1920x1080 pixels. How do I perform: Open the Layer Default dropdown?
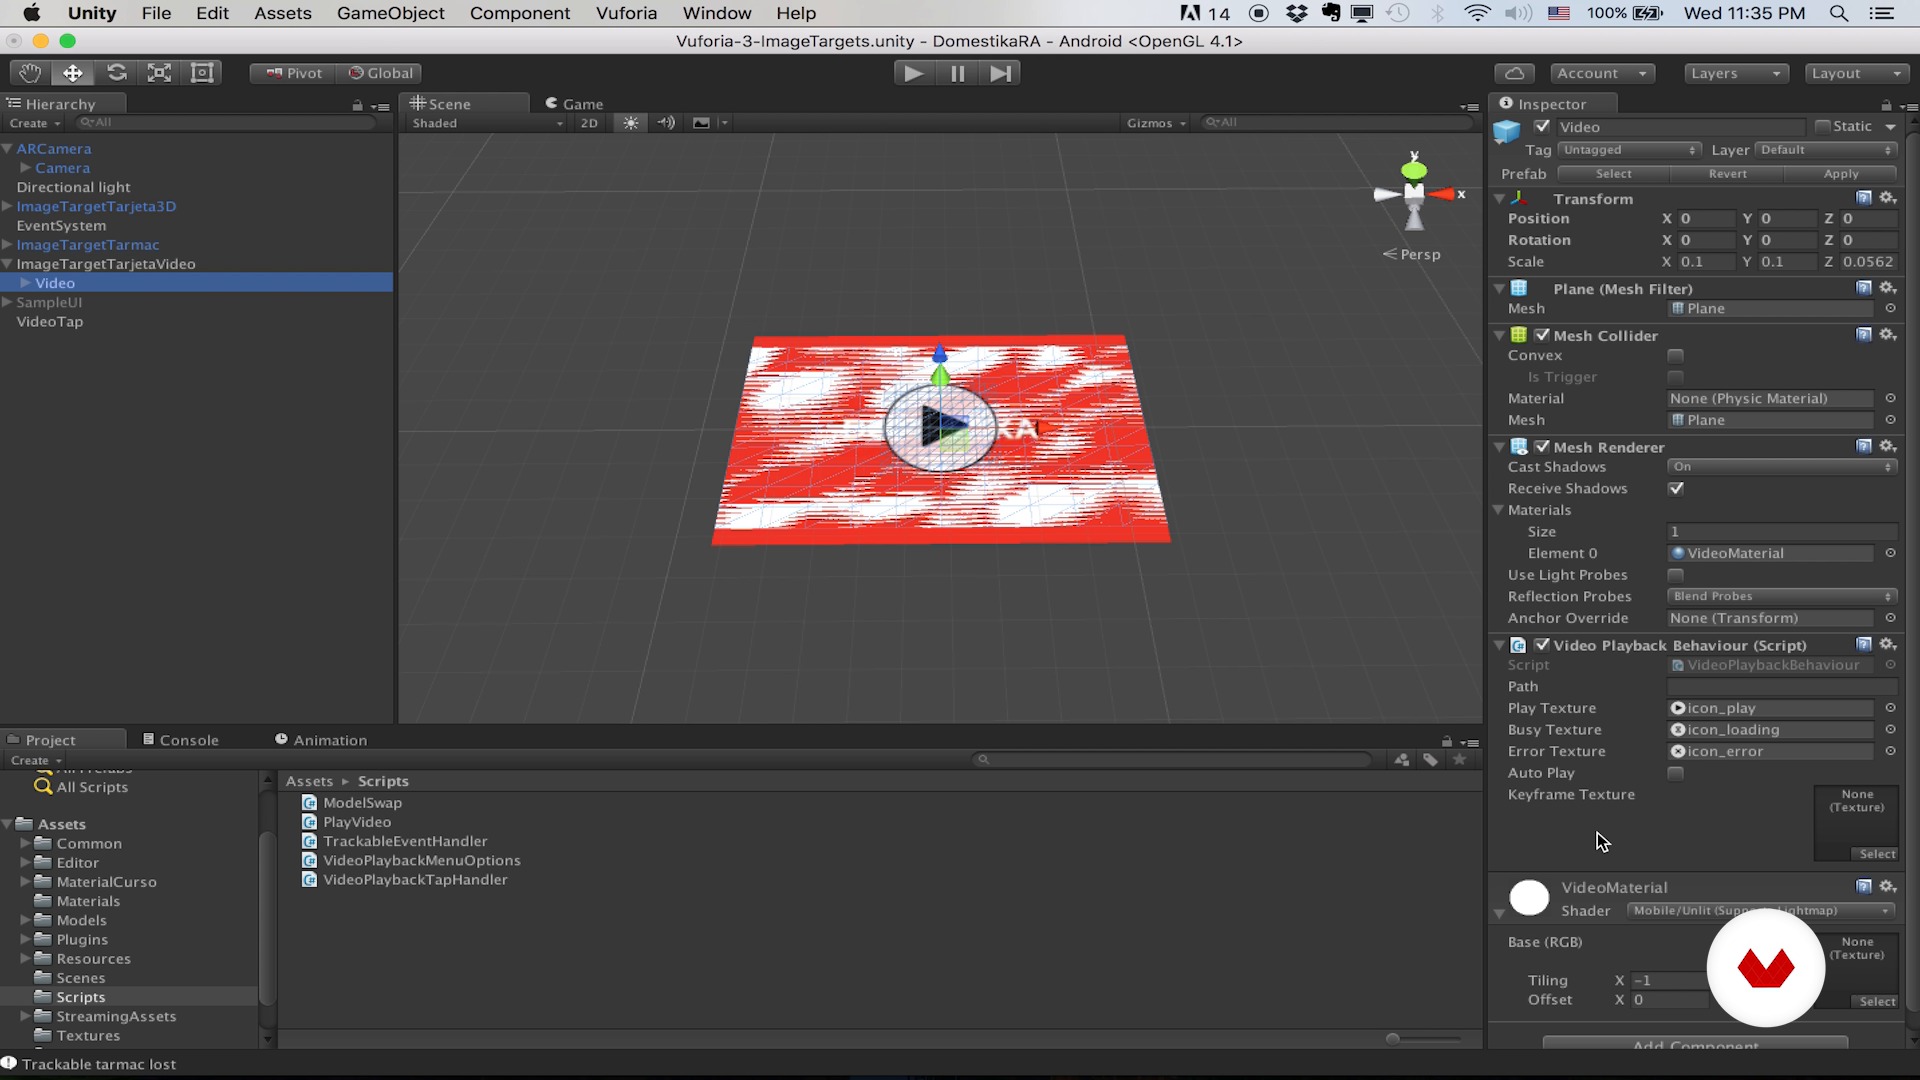(1827, 150)
